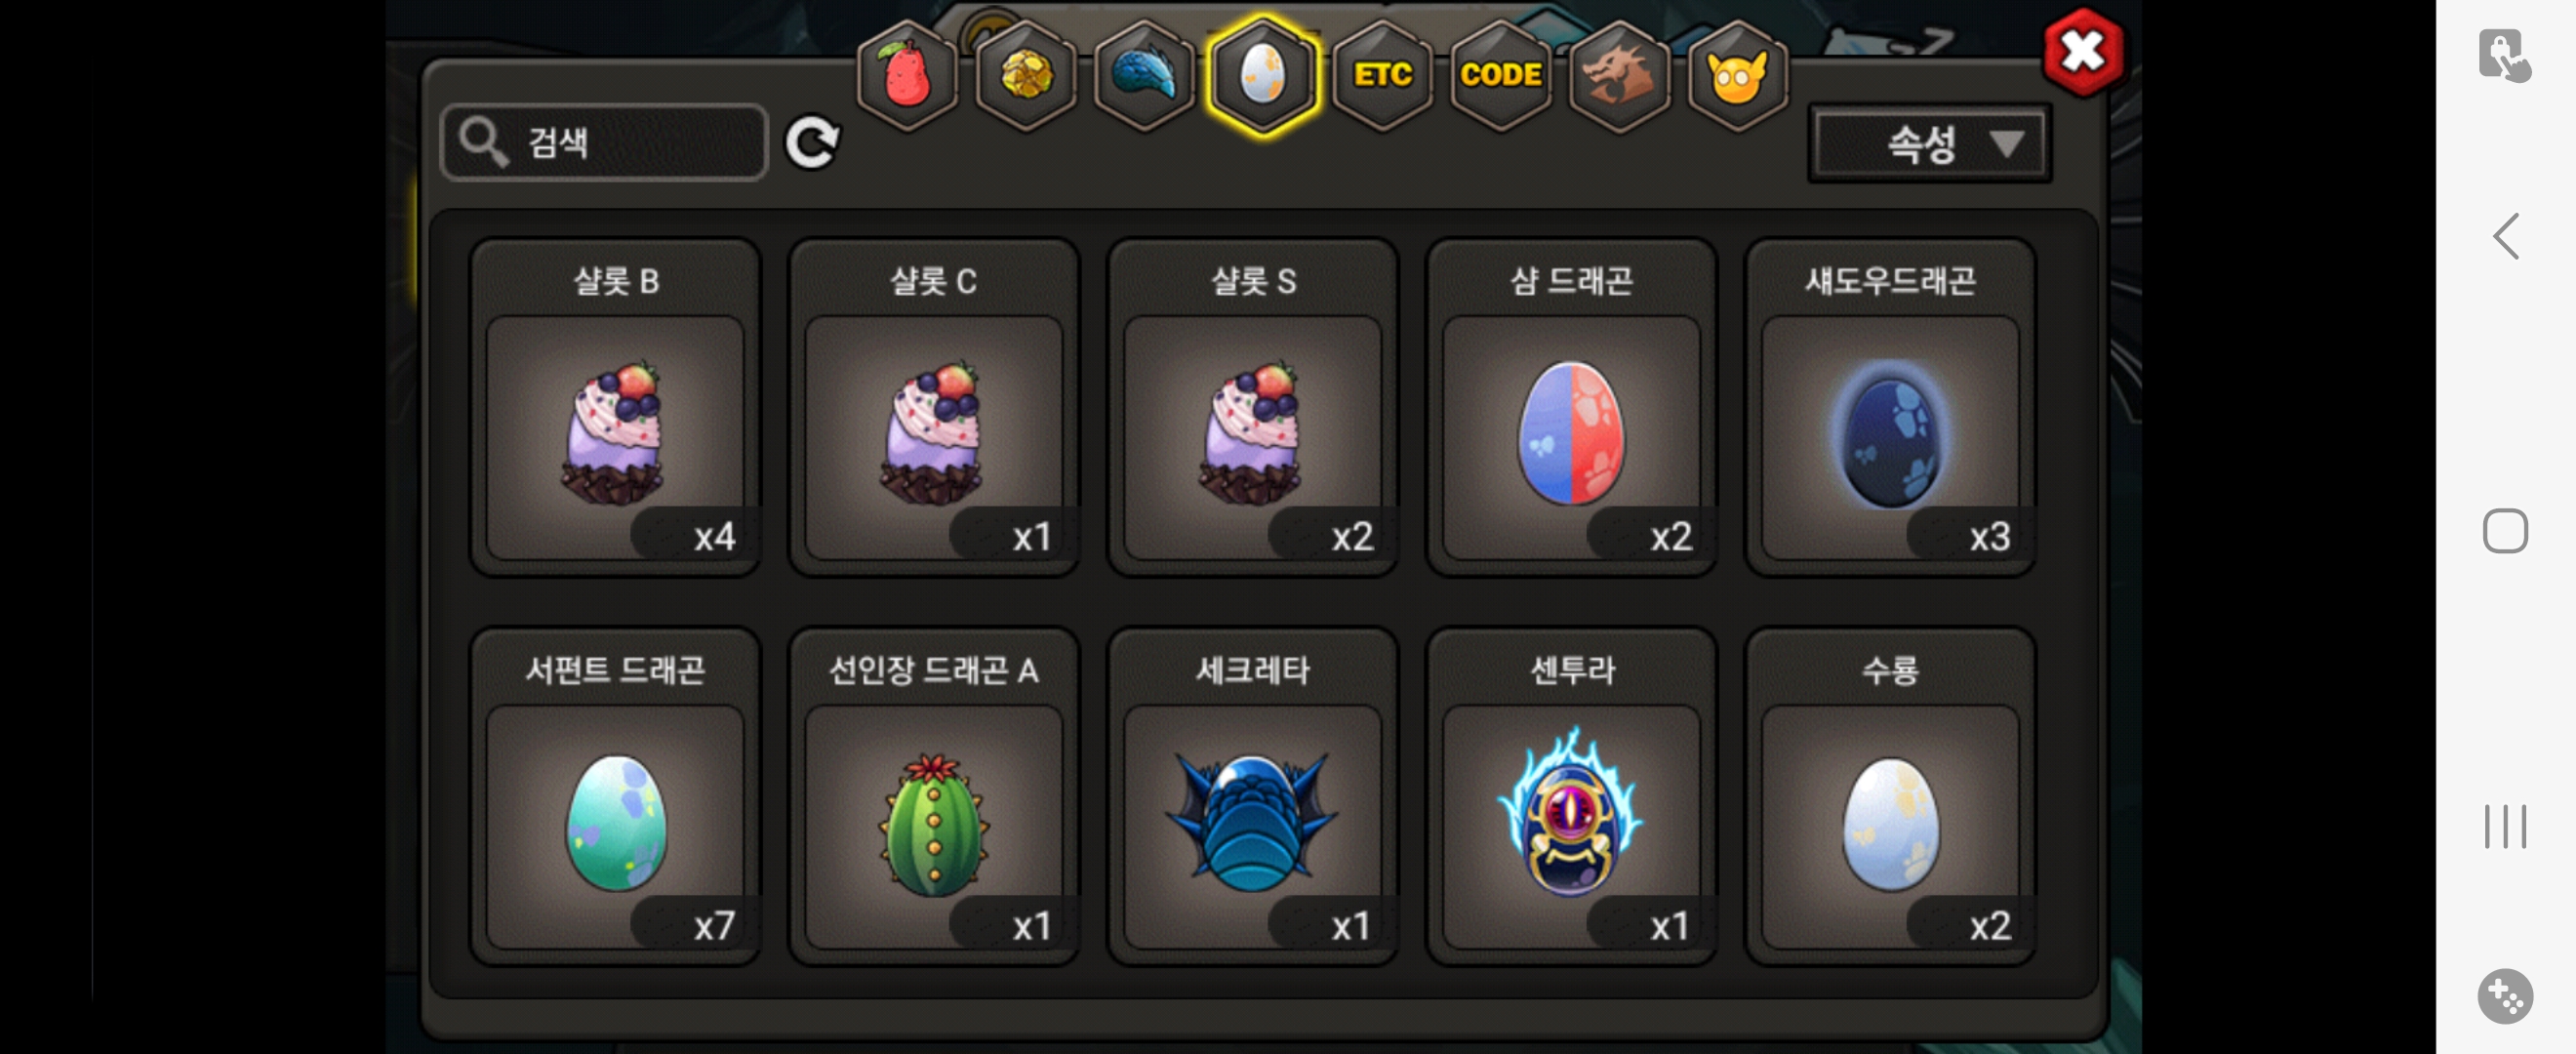Viewport: 2576px width, 1054px height.
Task: Open the brown dragon head category tab
Action: 1618,76
